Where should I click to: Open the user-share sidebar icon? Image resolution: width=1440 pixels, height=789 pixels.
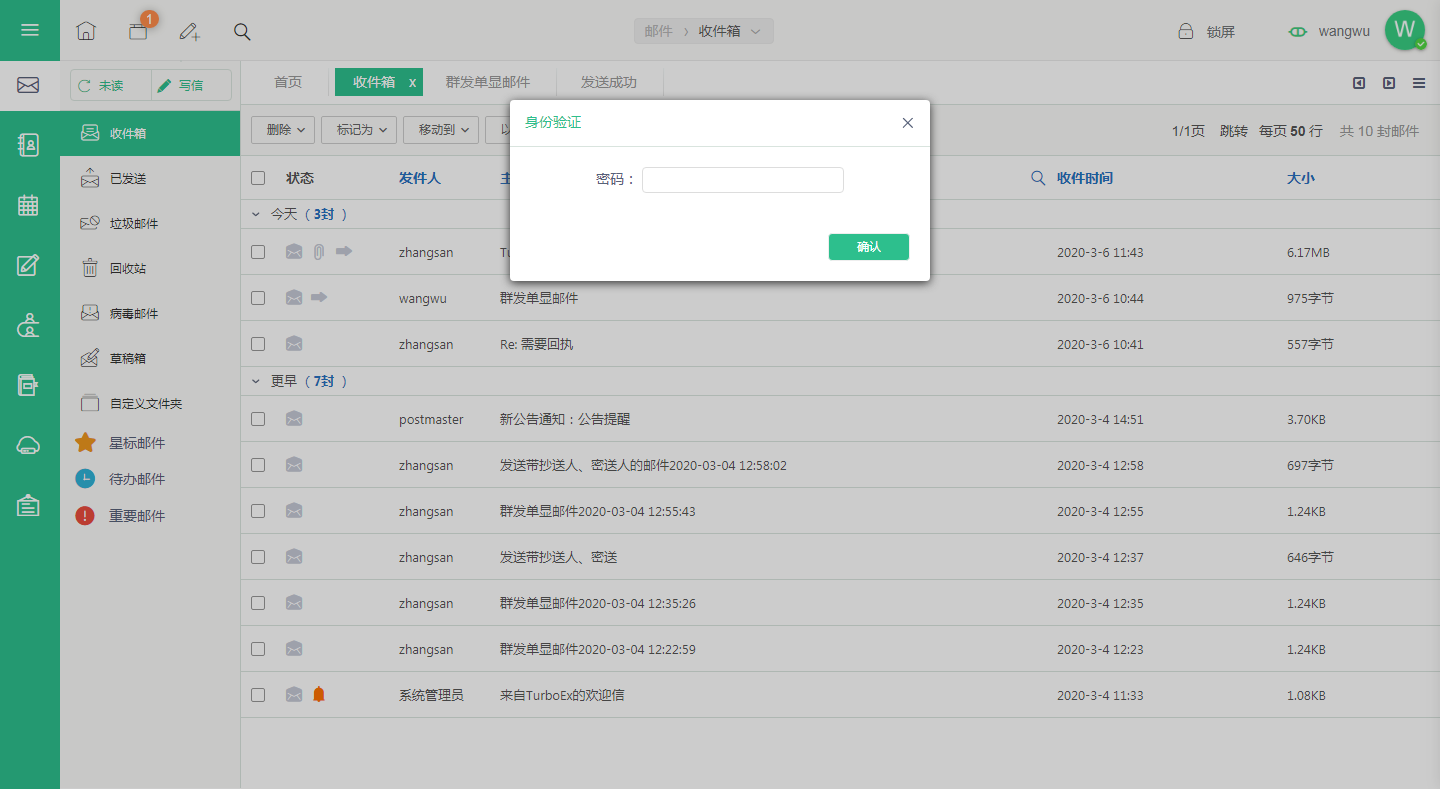[29, 325]
